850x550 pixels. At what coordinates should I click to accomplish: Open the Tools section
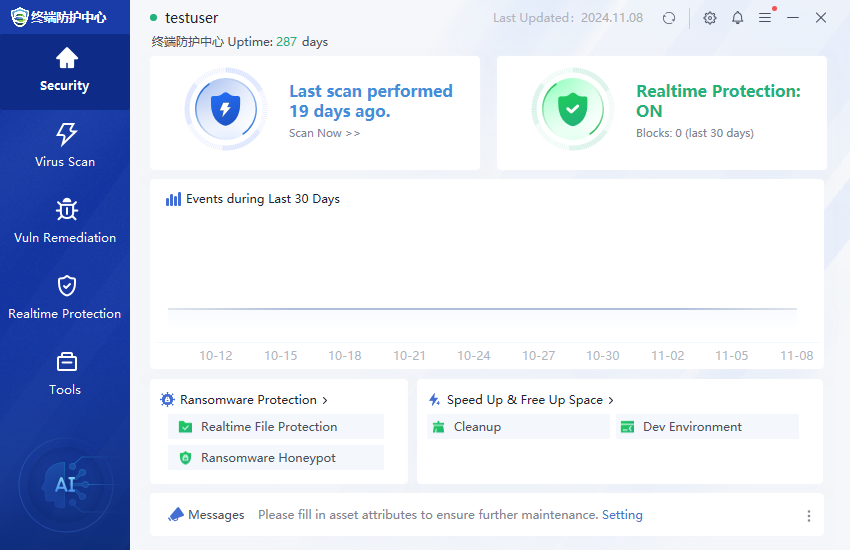tap(65, 374)
